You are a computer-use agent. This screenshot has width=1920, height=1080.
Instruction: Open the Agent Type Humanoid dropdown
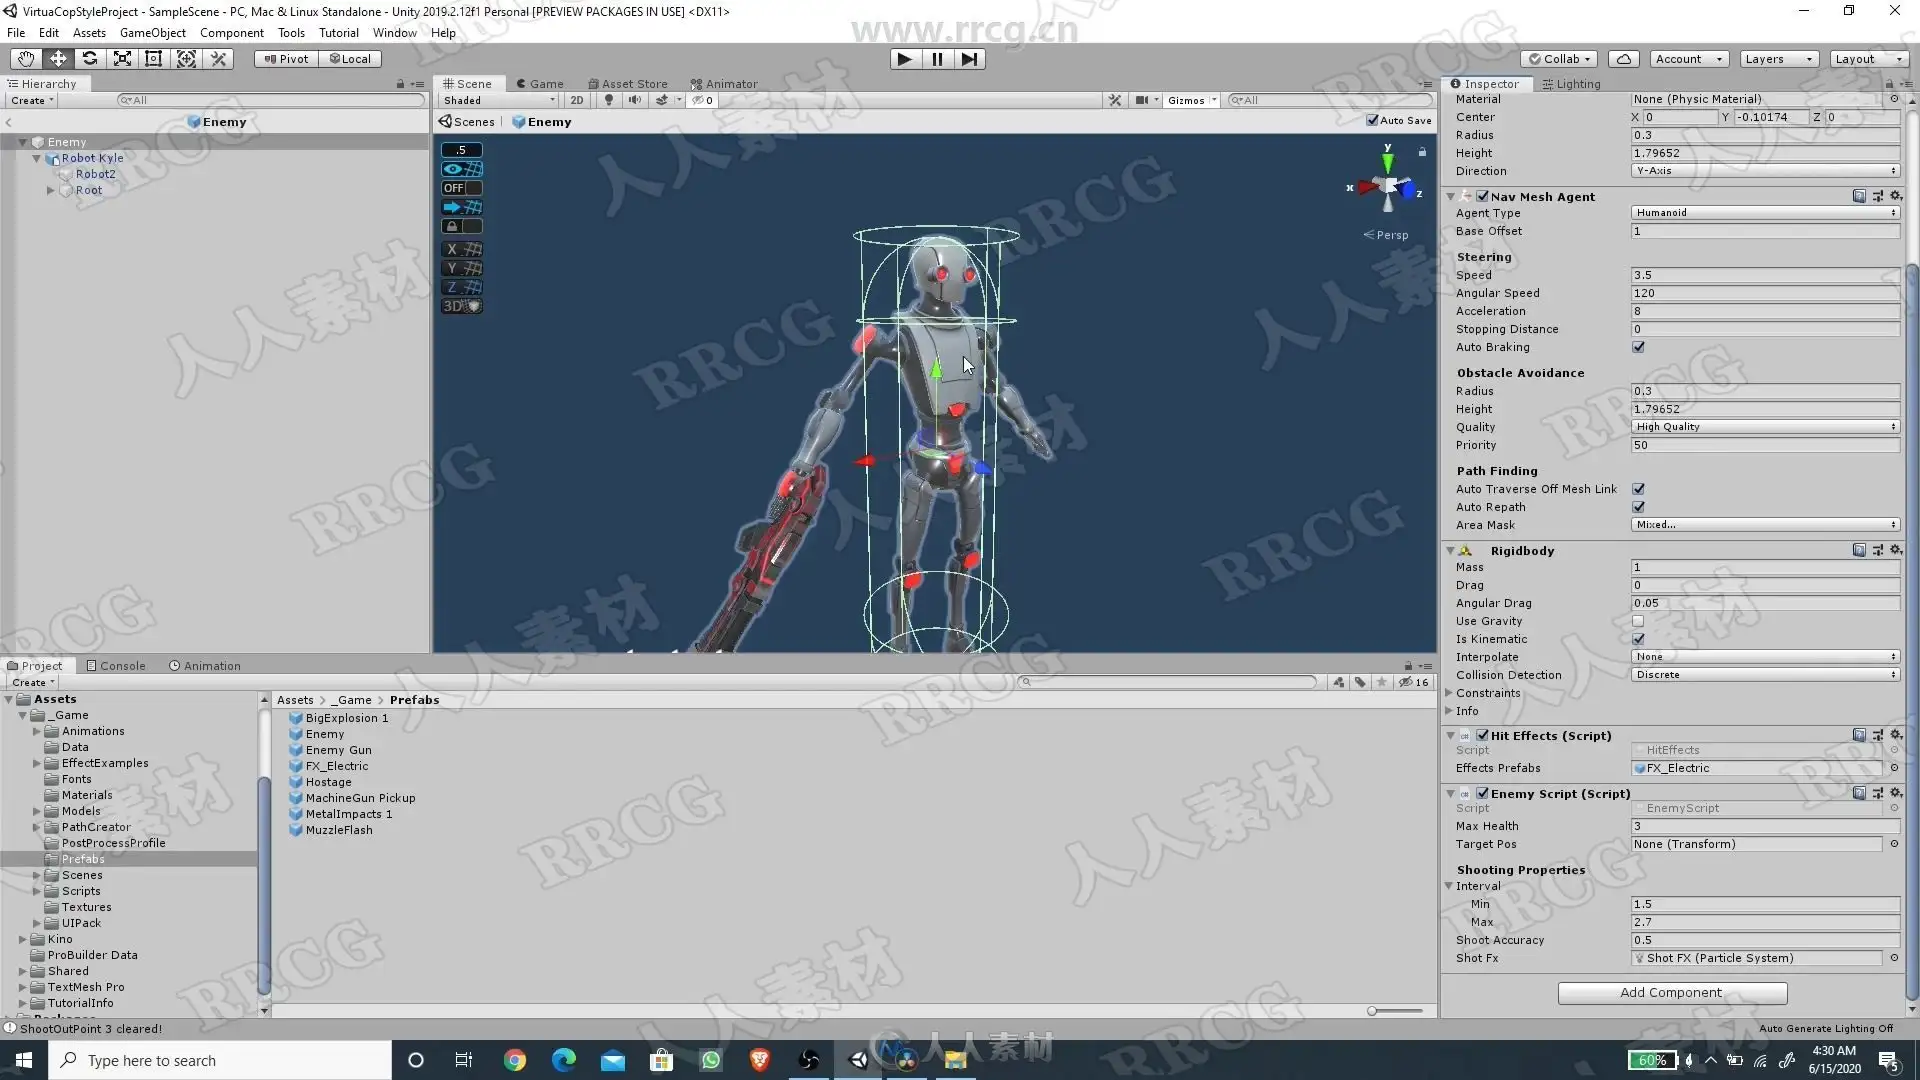pyautogui.click(x=1765, y=213)
